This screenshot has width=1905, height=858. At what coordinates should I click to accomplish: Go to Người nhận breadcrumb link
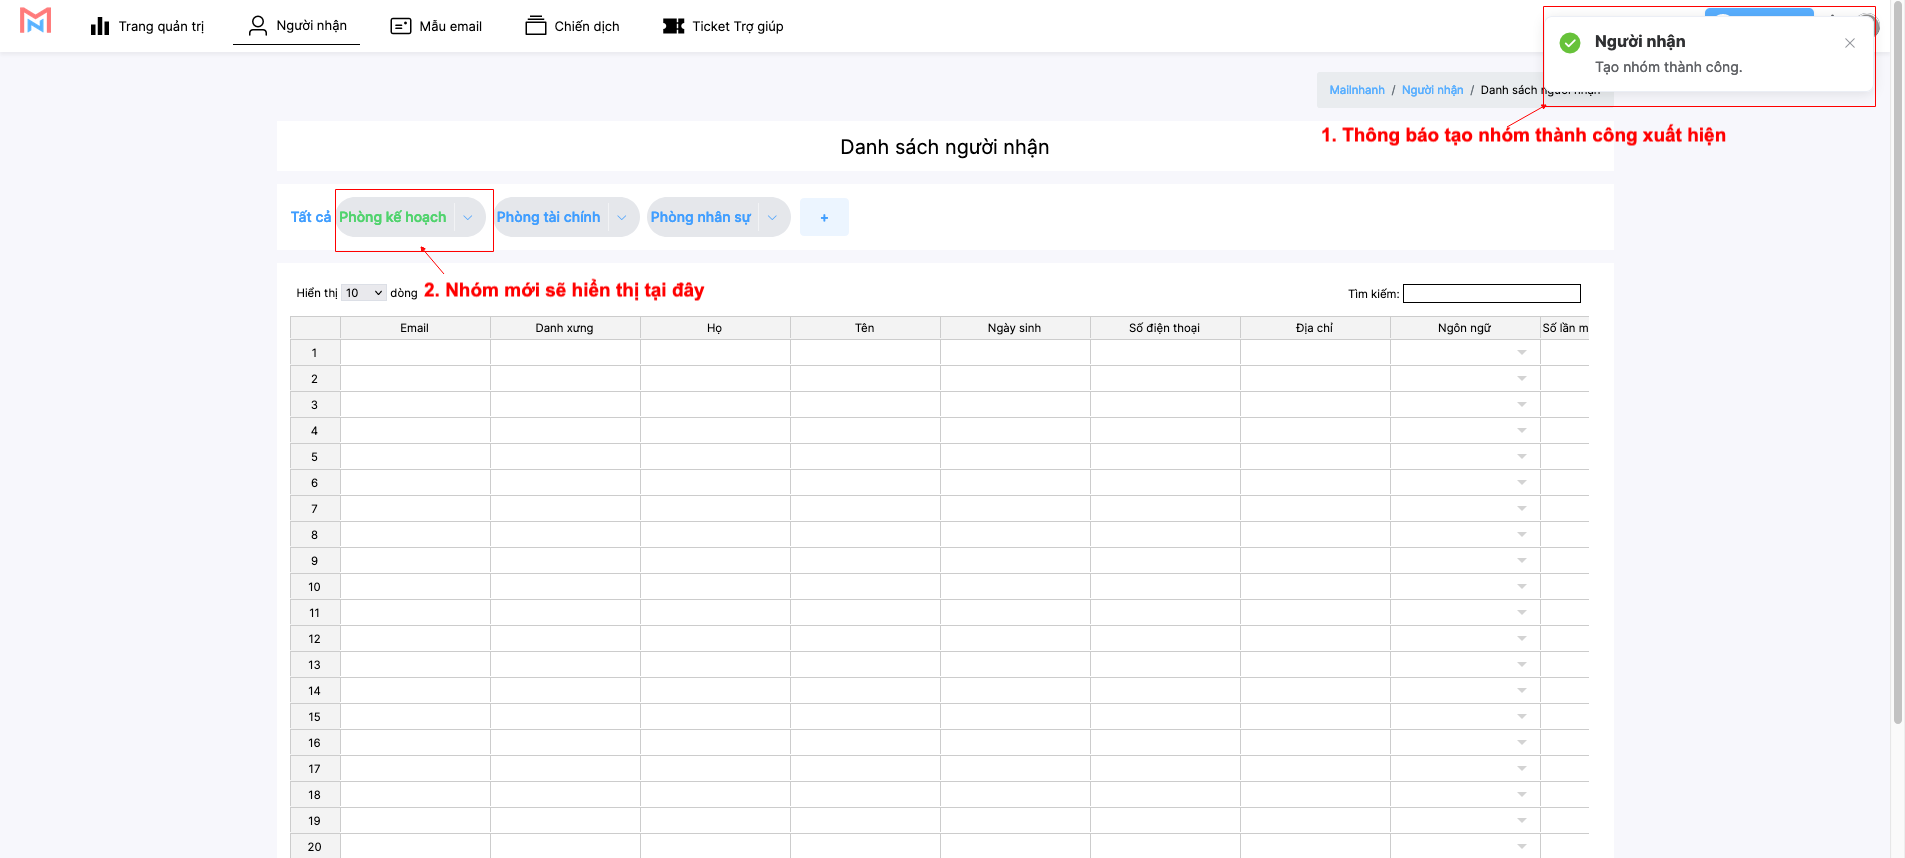point(1432,90)
